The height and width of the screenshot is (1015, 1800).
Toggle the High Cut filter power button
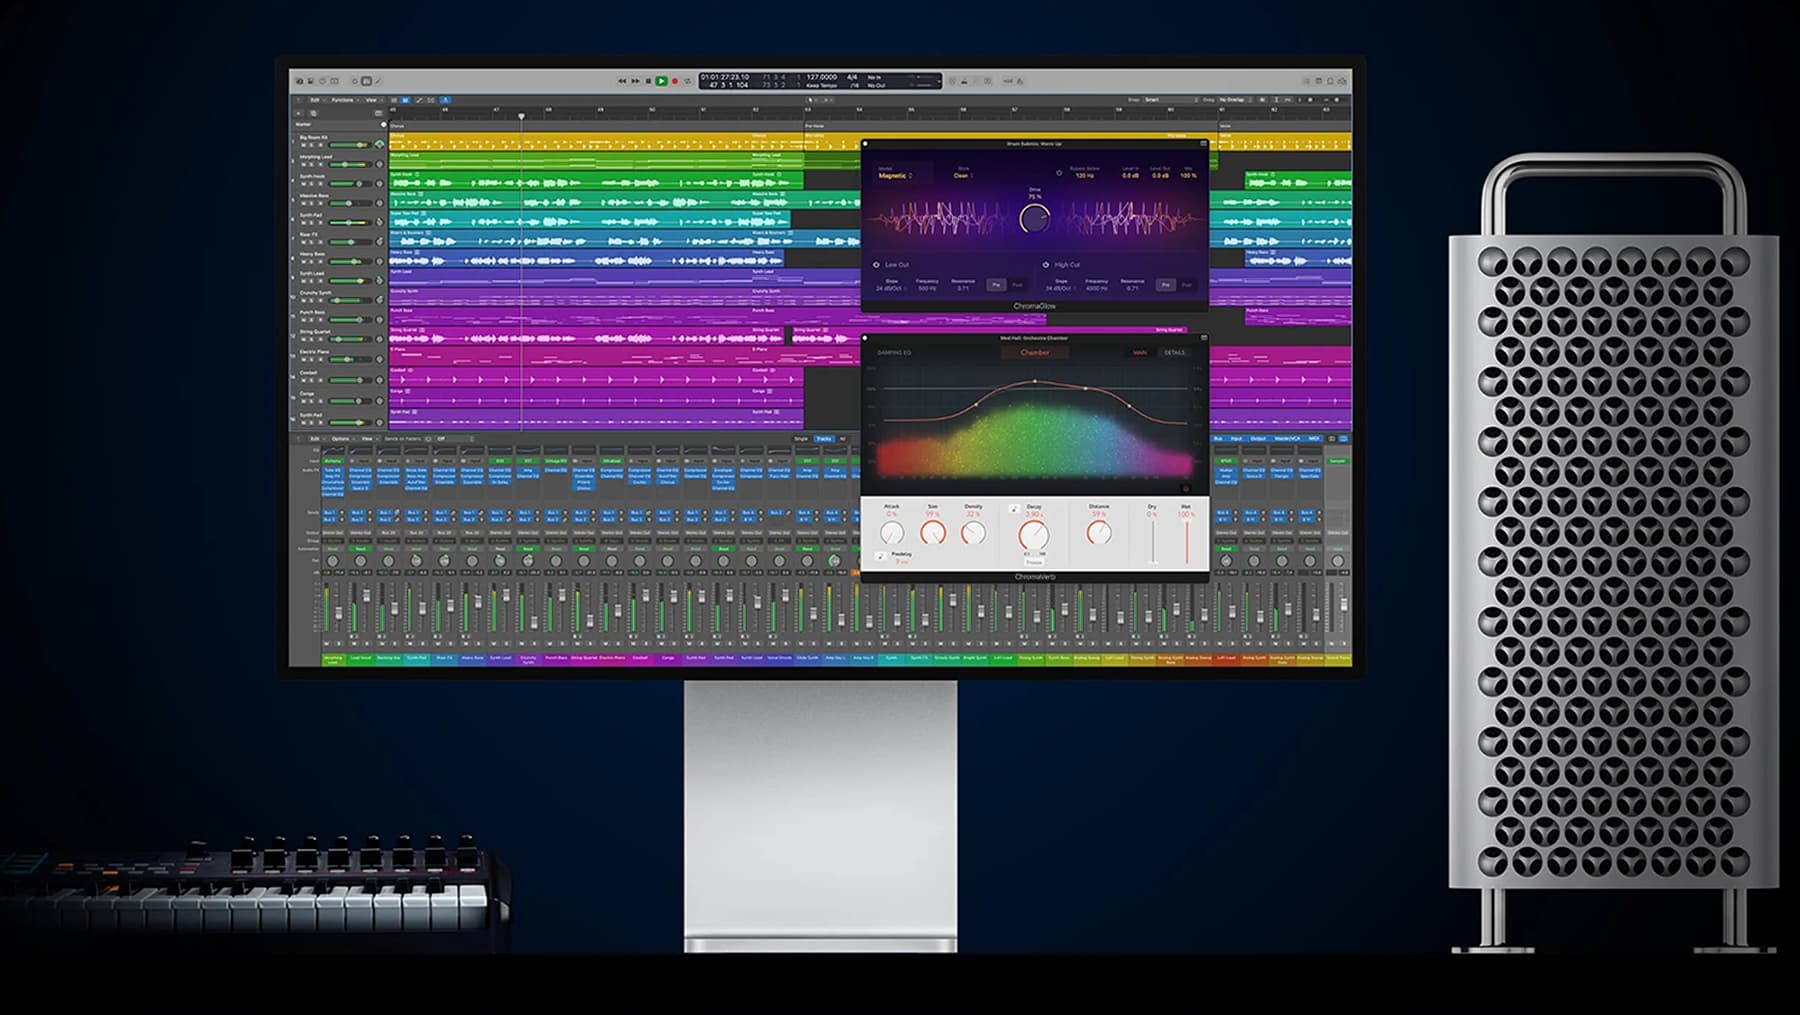click(1046, 265)
